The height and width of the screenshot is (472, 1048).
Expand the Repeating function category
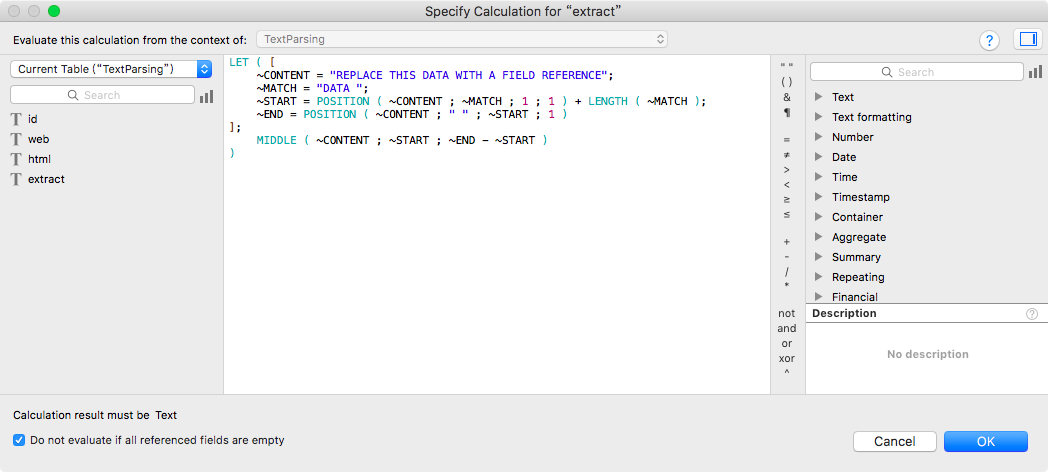(x=818, y=277)
